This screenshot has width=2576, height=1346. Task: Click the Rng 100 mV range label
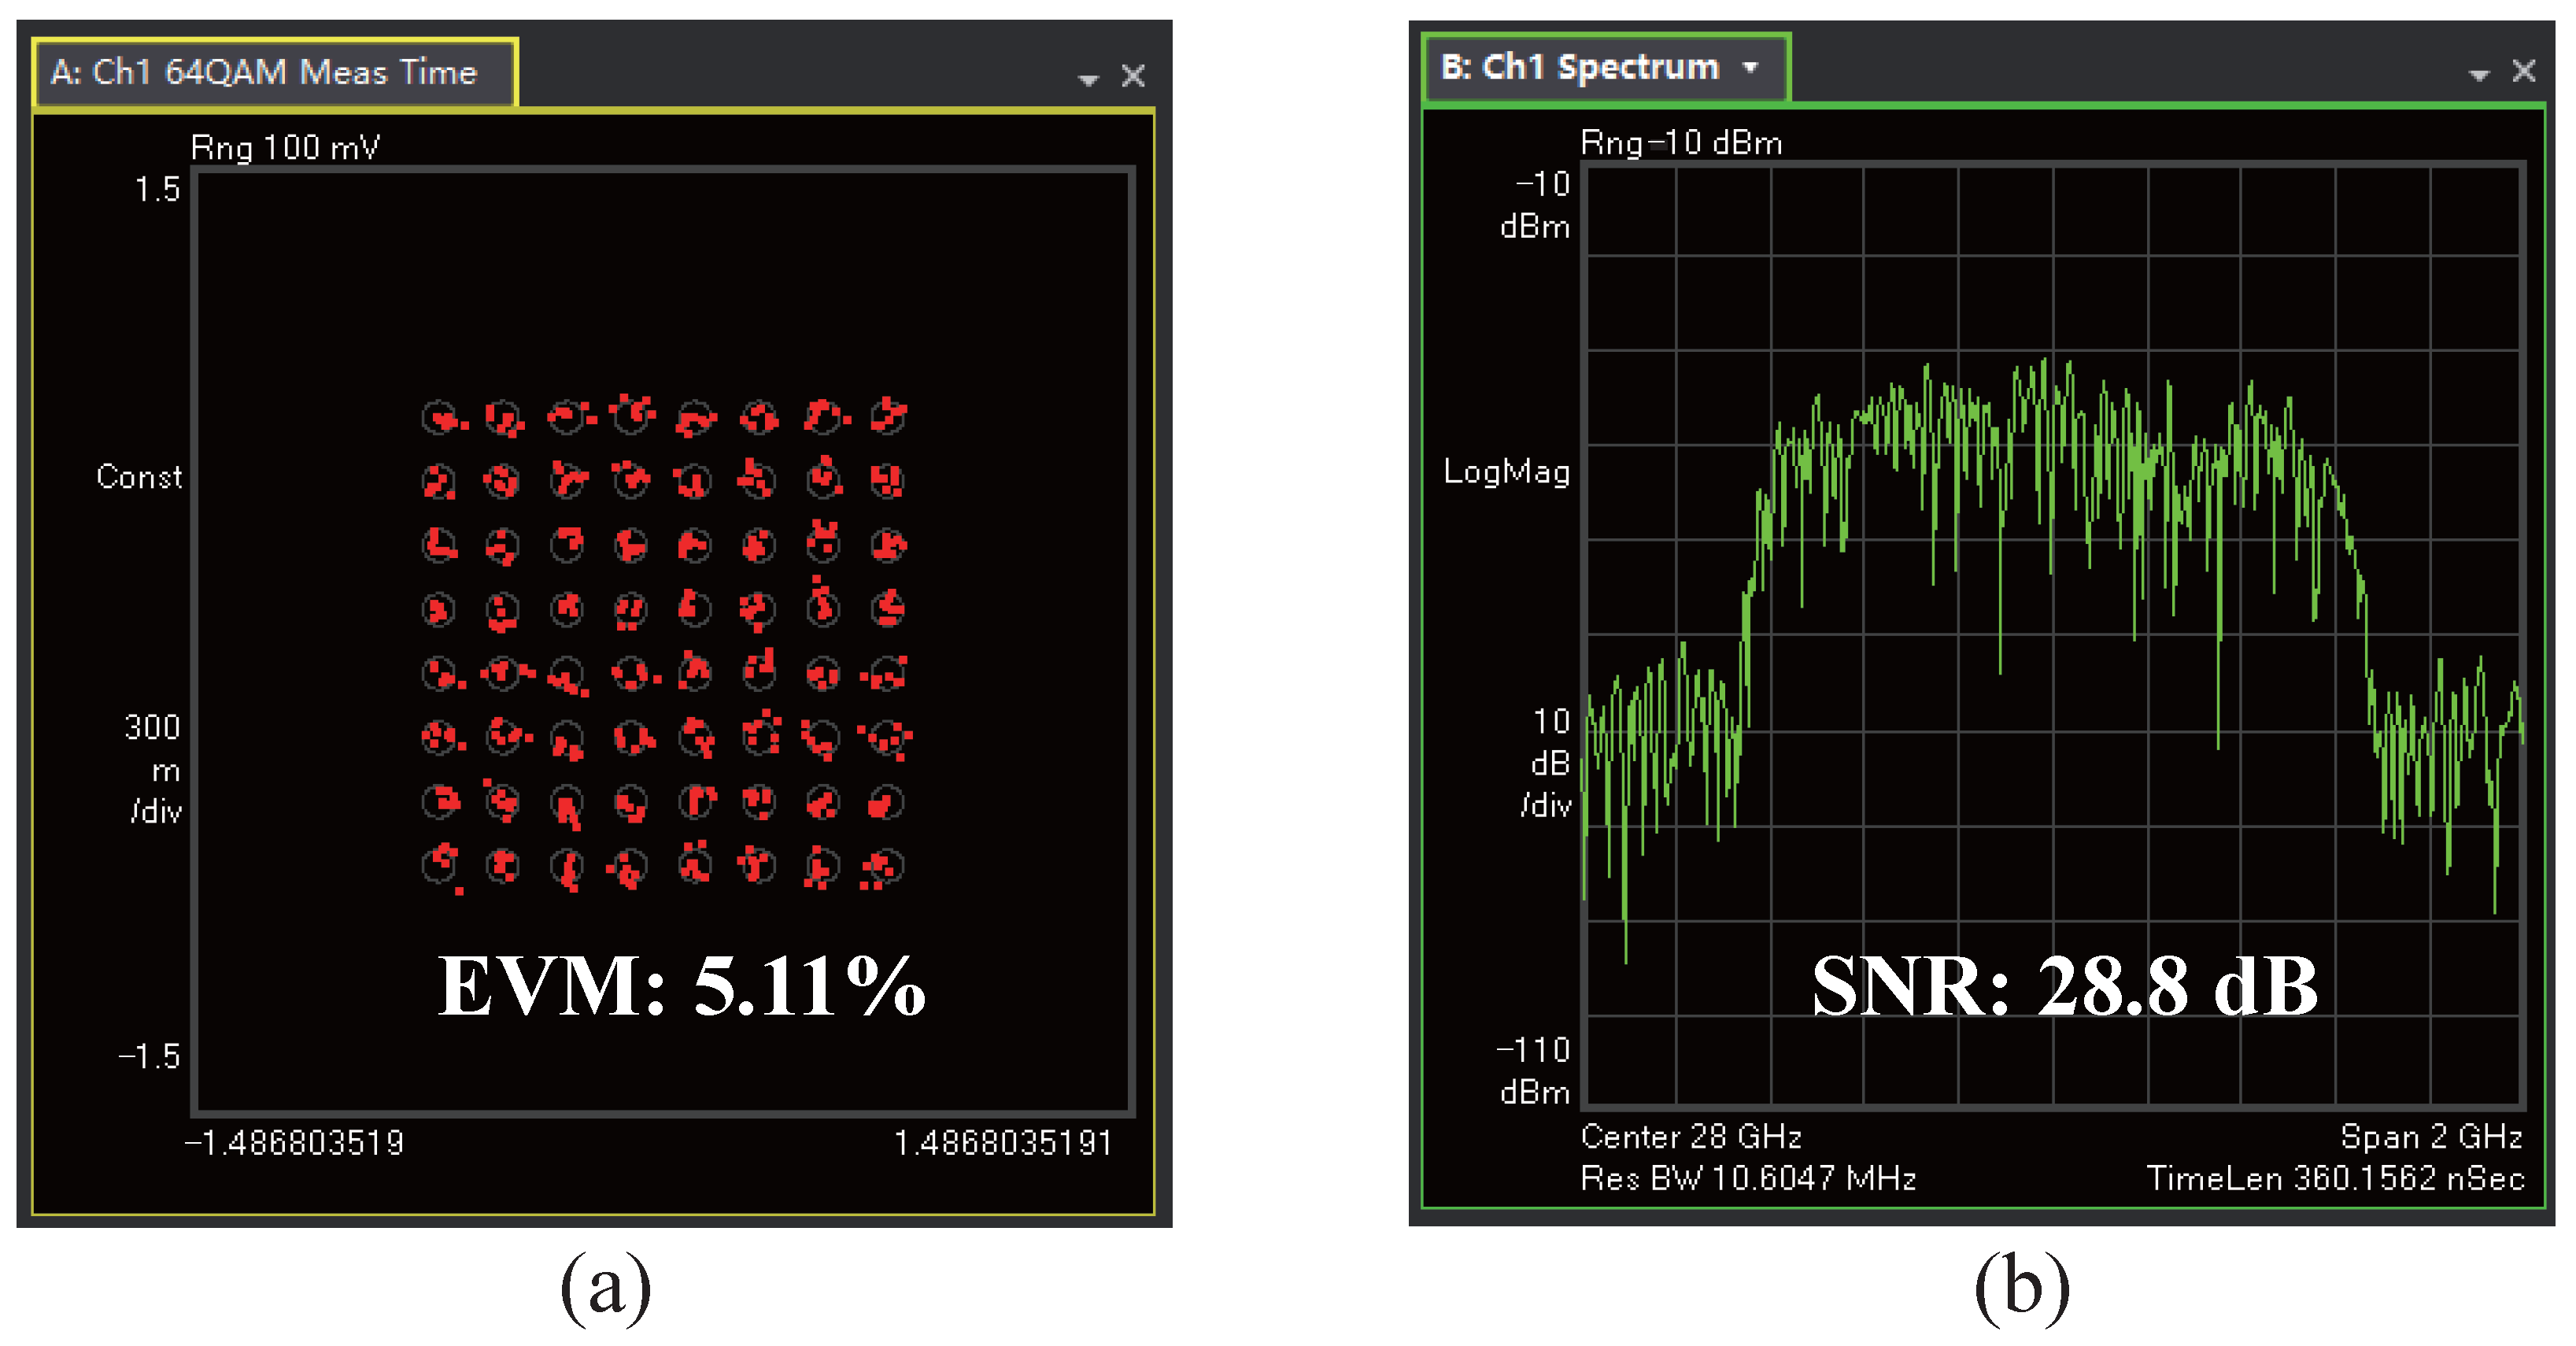point(285,148)
